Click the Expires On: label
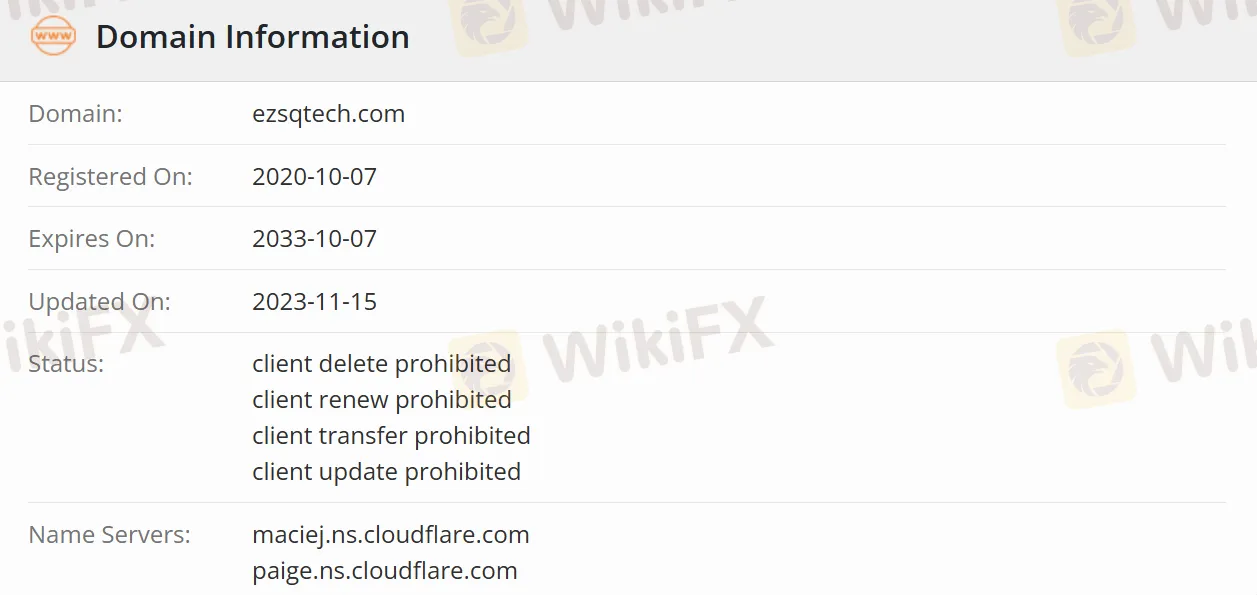The width and height of the screenshot is (1257, 595). [x=91, y=239]
